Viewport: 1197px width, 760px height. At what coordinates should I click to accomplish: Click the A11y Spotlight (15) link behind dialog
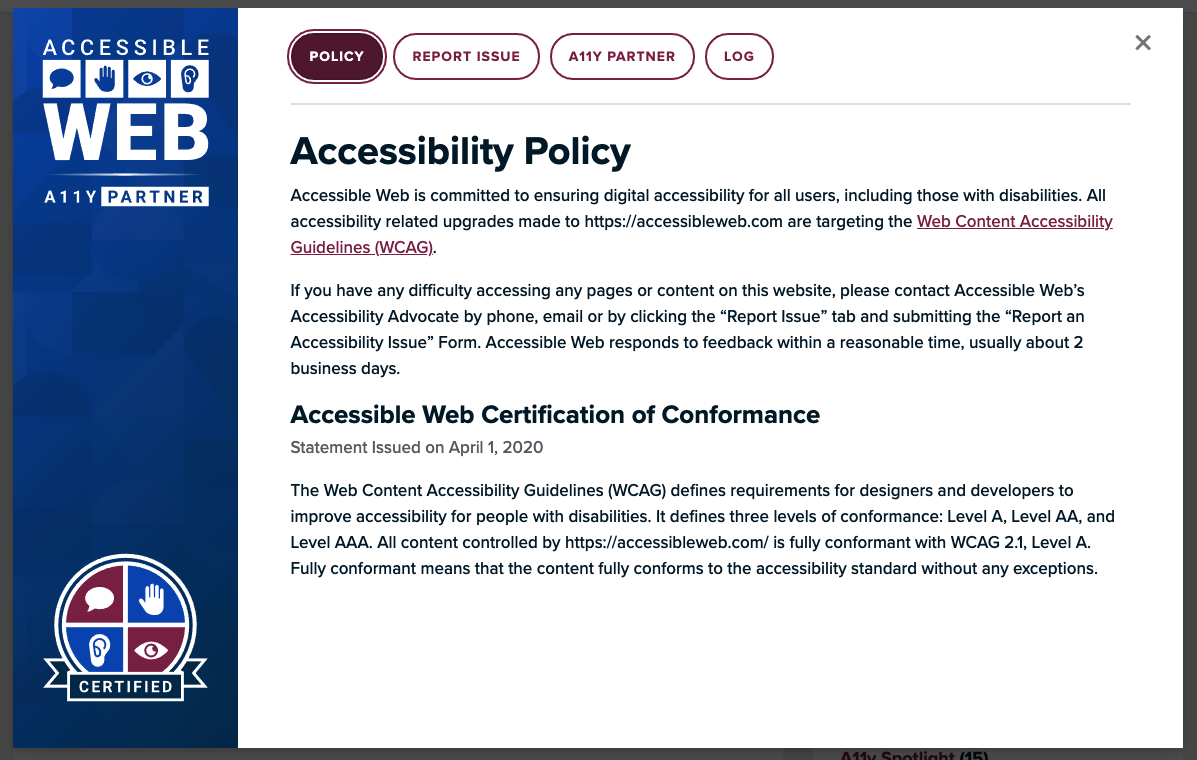tap(914, 755)
